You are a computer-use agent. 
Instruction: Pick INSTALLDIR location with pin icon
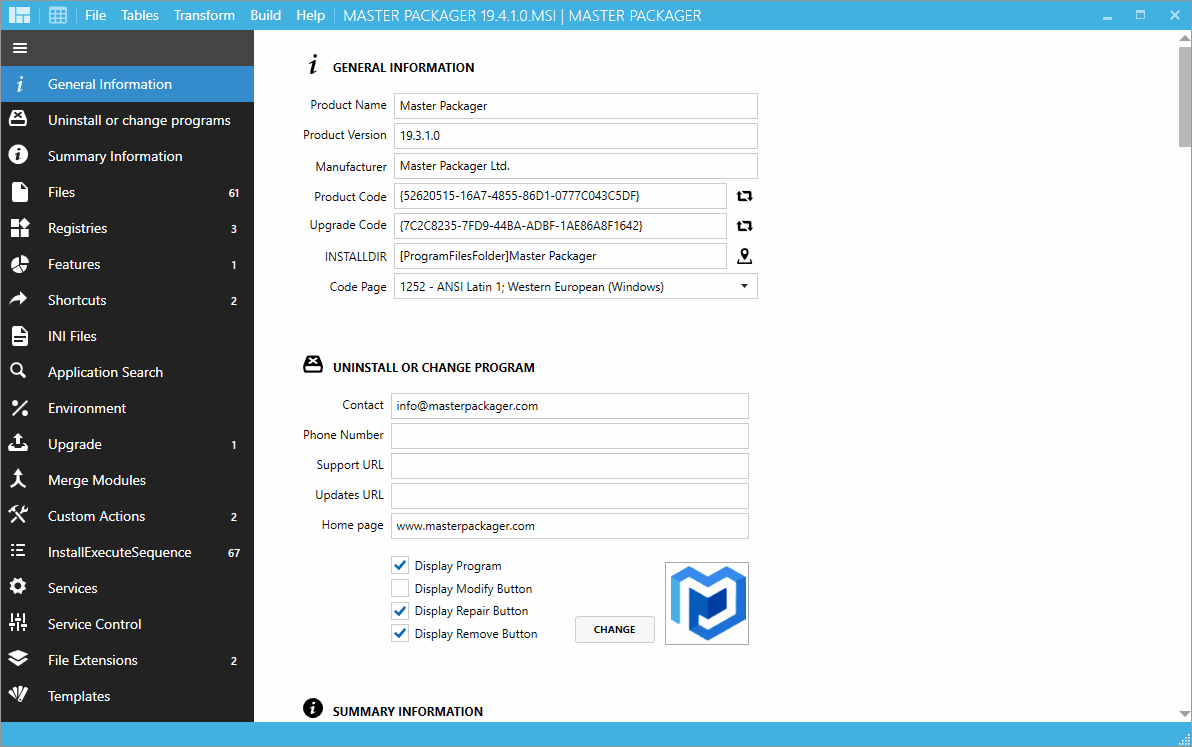744,256
